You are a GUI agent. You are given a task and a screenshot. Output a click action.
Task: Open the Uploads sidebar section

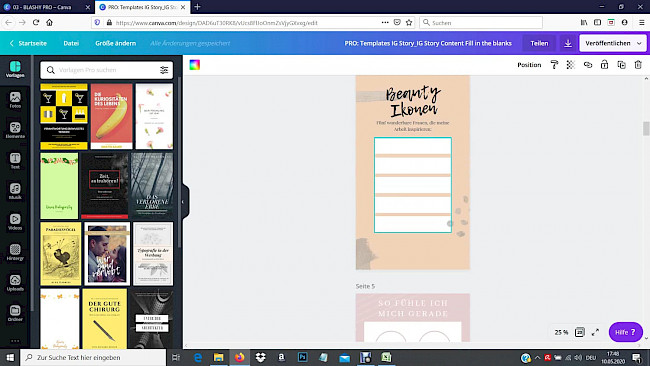point(15,283)
